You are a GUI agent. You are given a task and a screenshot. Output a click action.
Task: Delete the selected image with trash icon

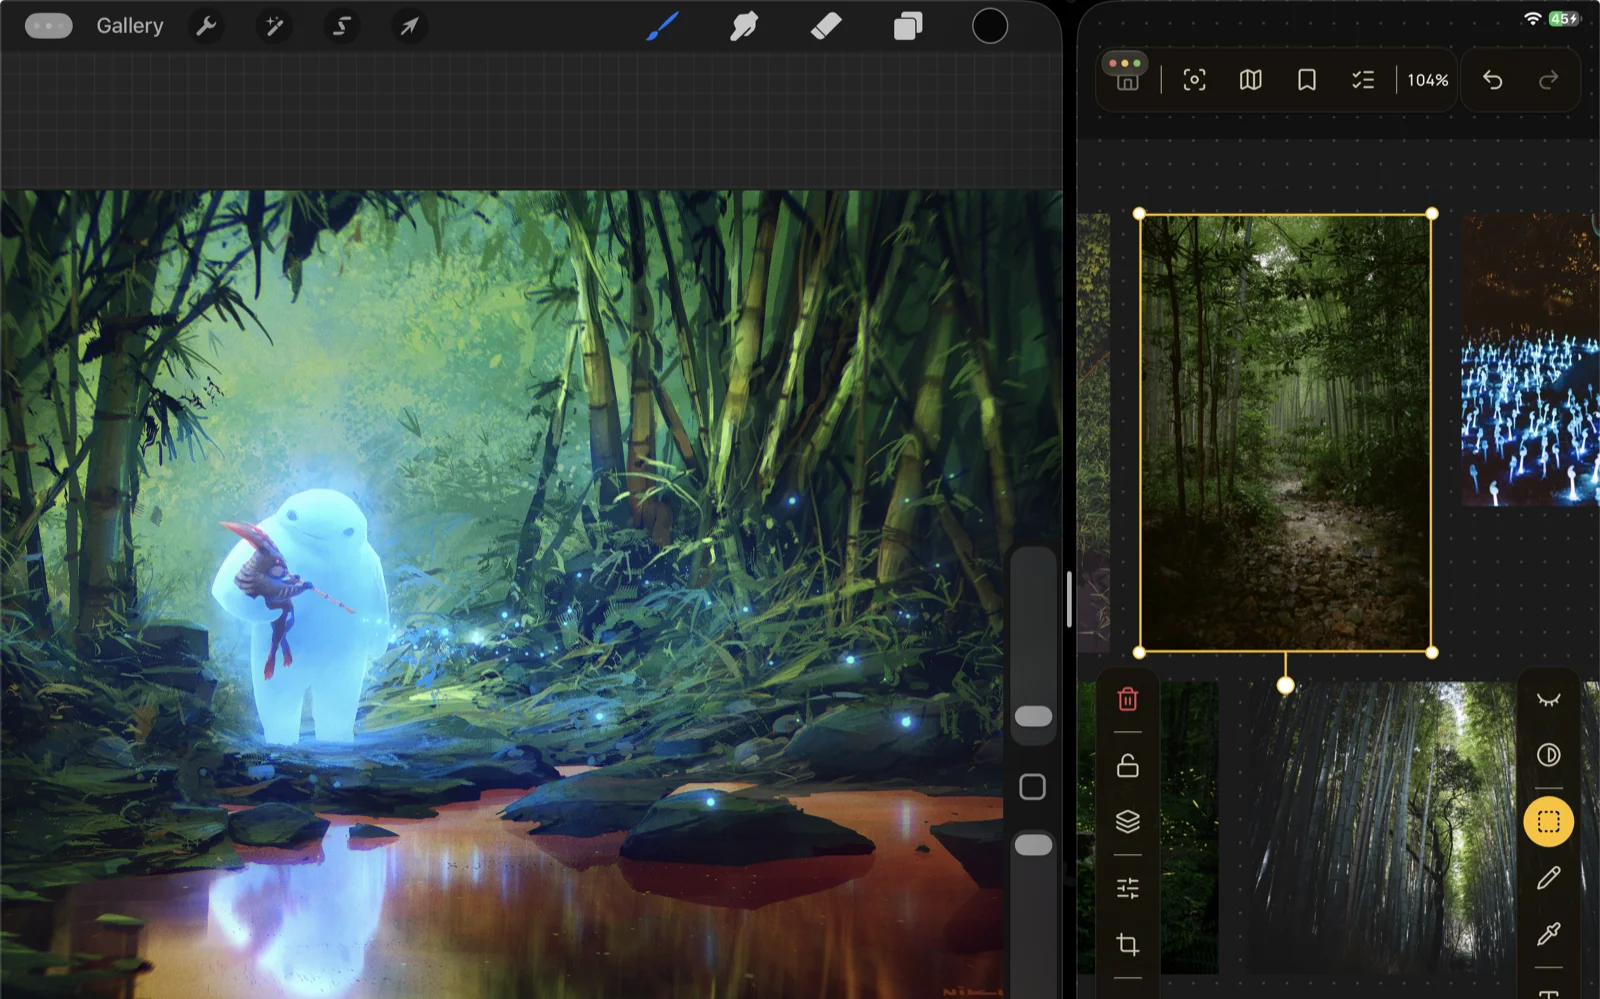coord(1127,699)
